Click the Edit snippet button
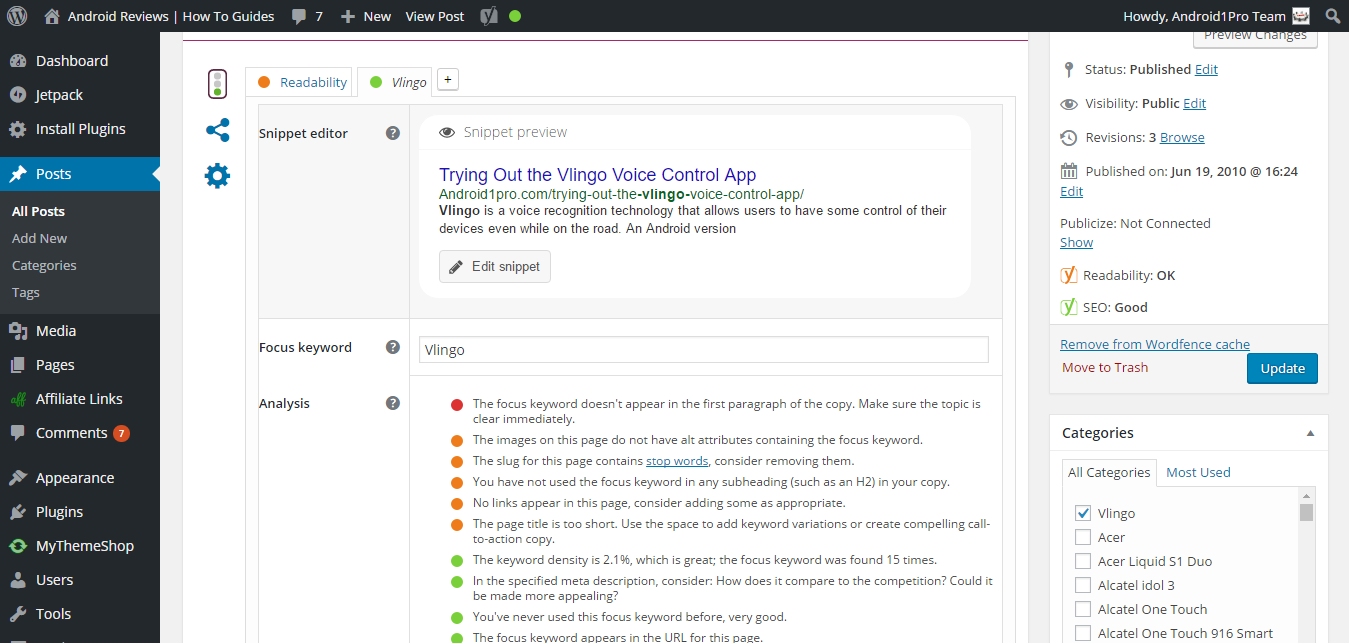The height and width of the screenshot is (643, 1349). (495, 266)
